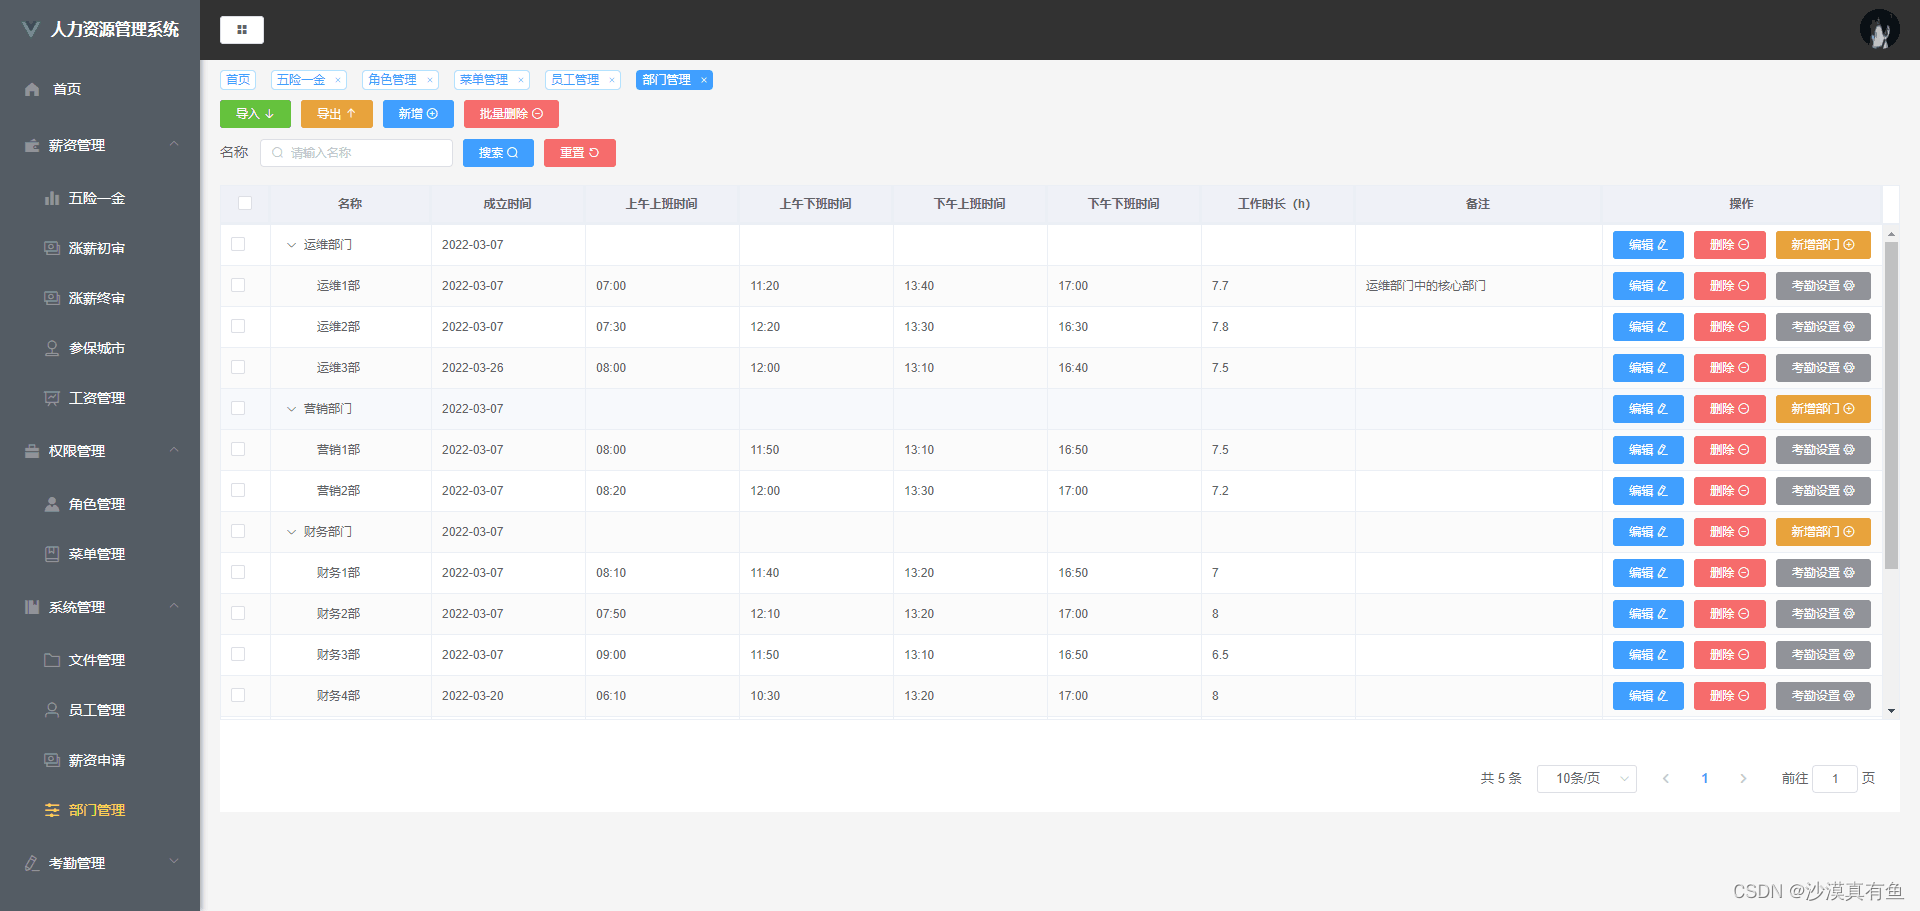Open 首页 in the sidebar menu
The width and height of the screenshot is (1920, 911).
tap(100, 89)
